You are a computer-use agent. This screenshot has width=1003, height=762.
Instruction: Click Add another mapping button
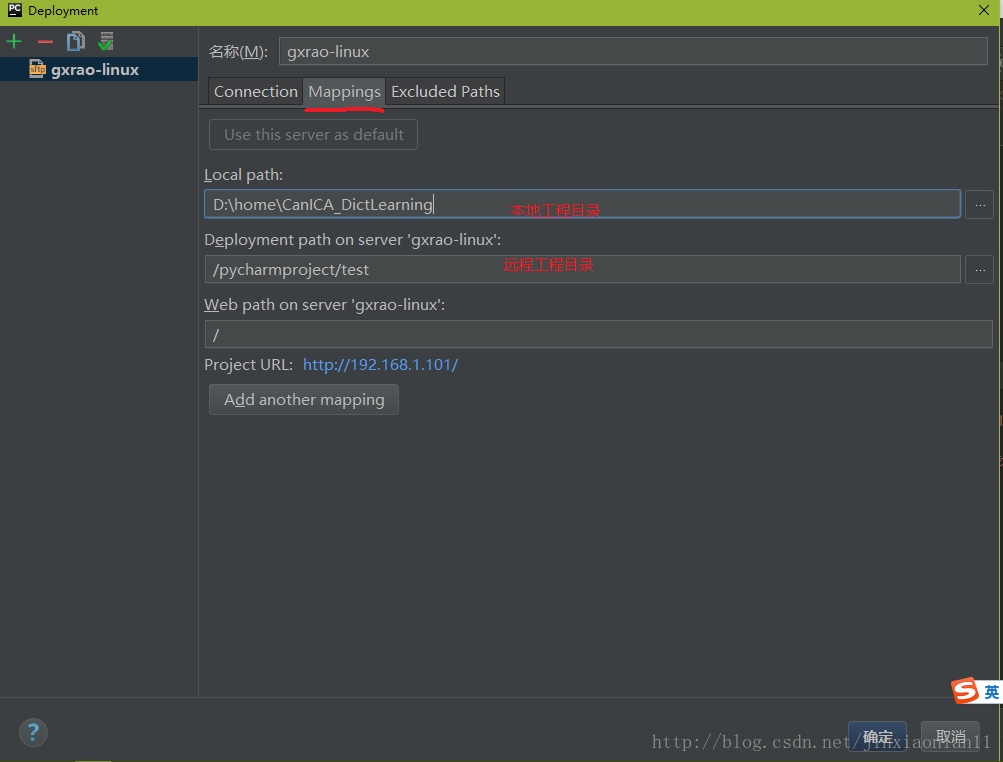pyautogui.click(x=304, y=399)
